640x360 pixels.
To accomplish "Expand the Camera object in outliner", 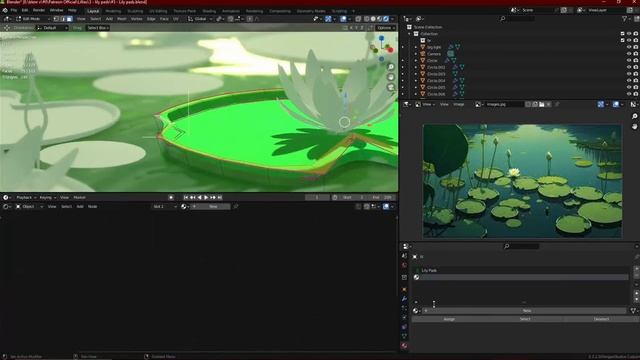I will [416, 54].
